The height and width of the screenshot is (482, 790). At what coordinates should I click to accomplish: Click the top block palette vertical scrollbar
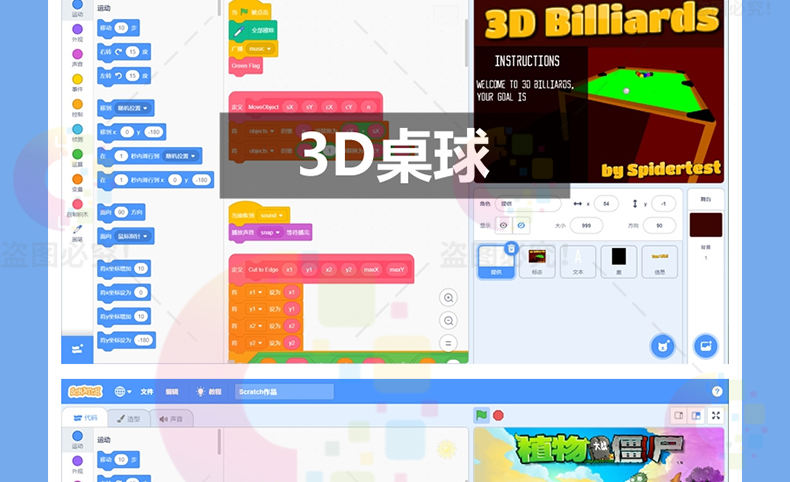(x=219, y=8)
